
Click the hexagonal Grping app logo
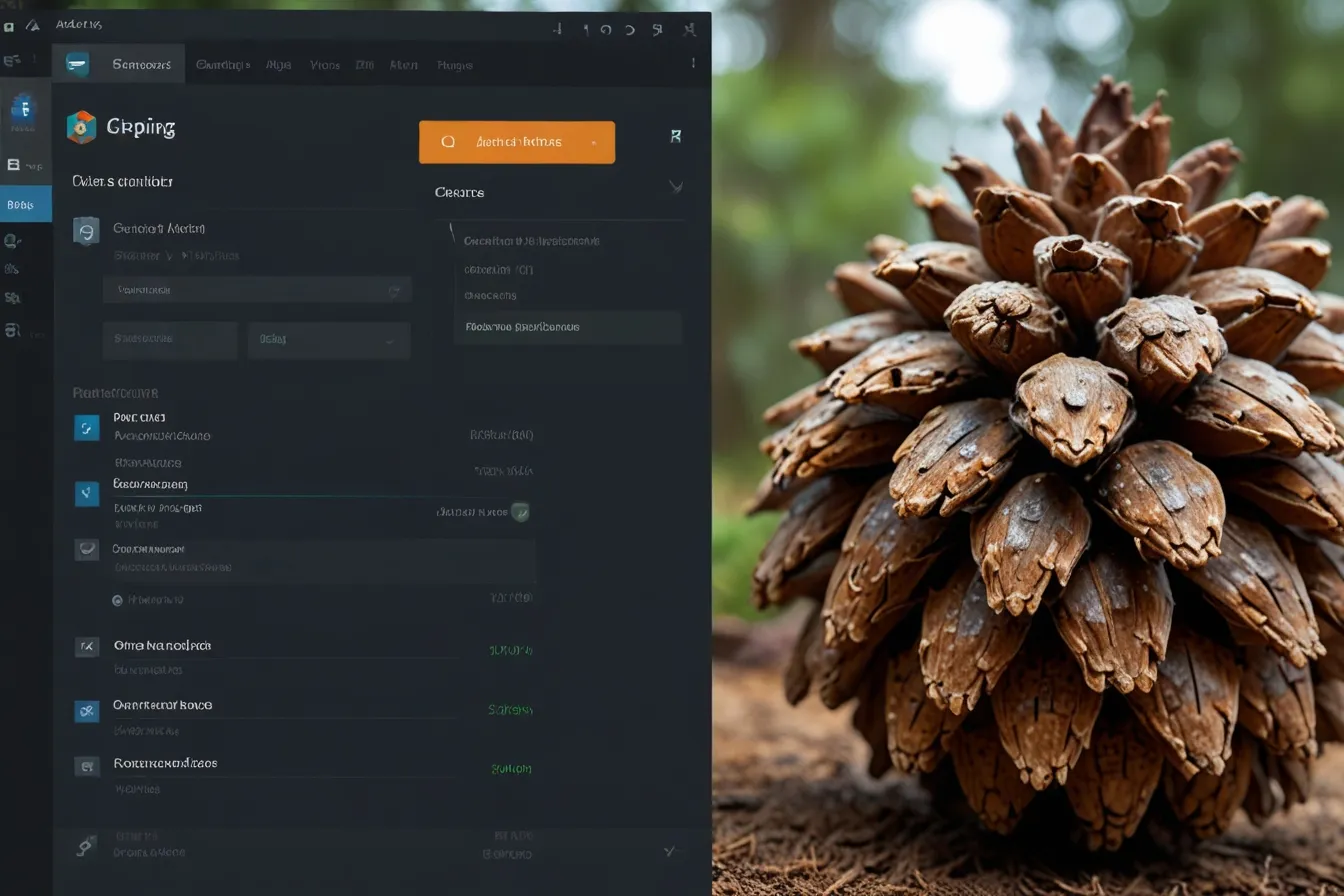[x=81, y=127]
